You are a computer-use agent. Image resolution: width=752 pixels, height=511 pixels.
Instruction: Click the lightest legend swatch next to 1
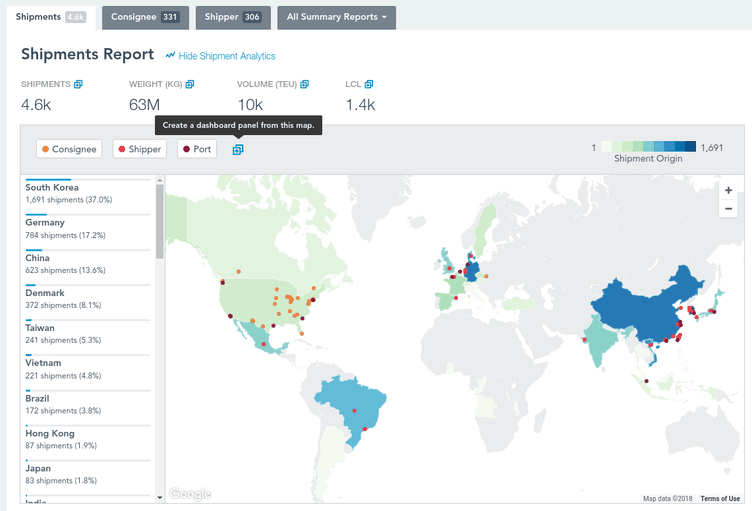click(606, 146)
